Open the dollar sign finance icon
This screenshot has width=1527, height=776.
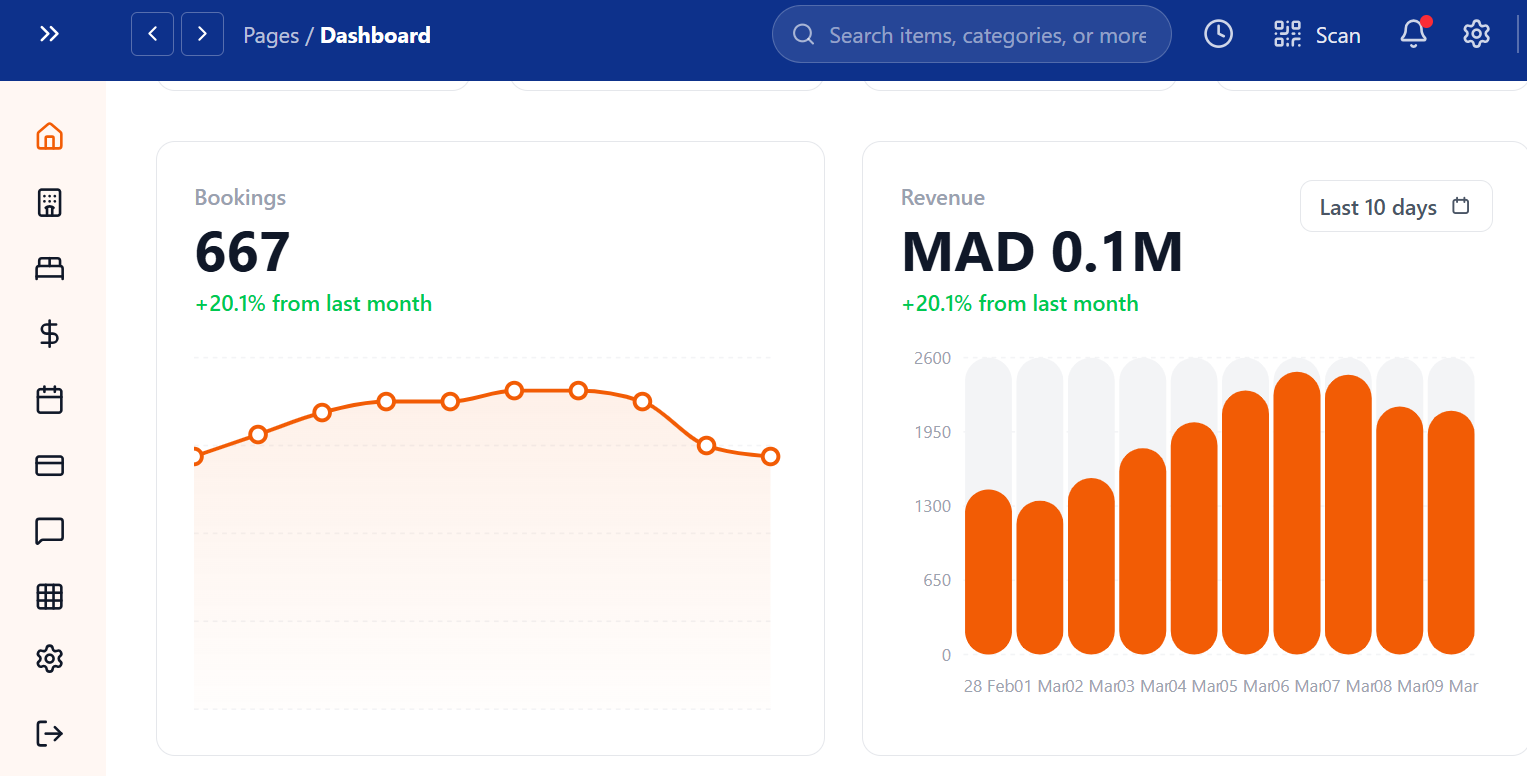[49, 334]
